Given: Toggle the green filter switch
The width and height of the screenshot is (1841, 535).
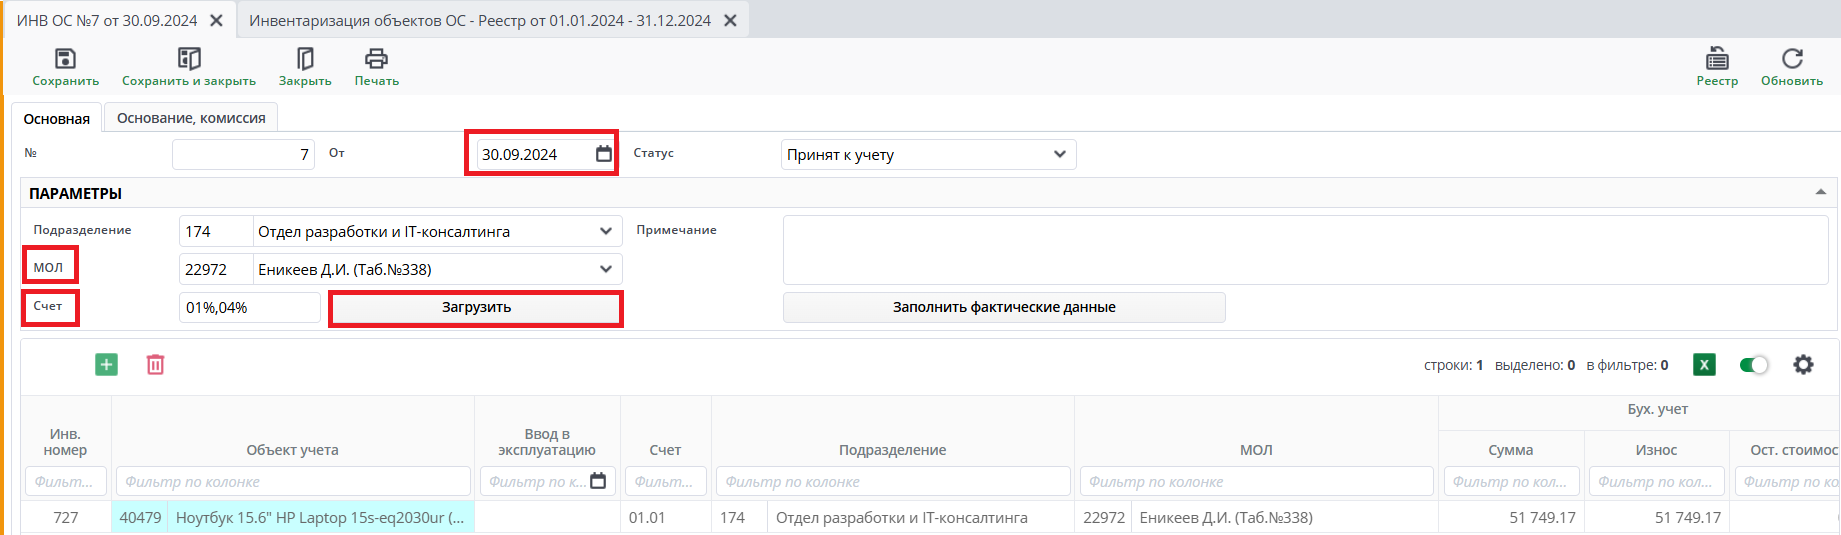Looking at the screenshot, I should point(1753,365).
